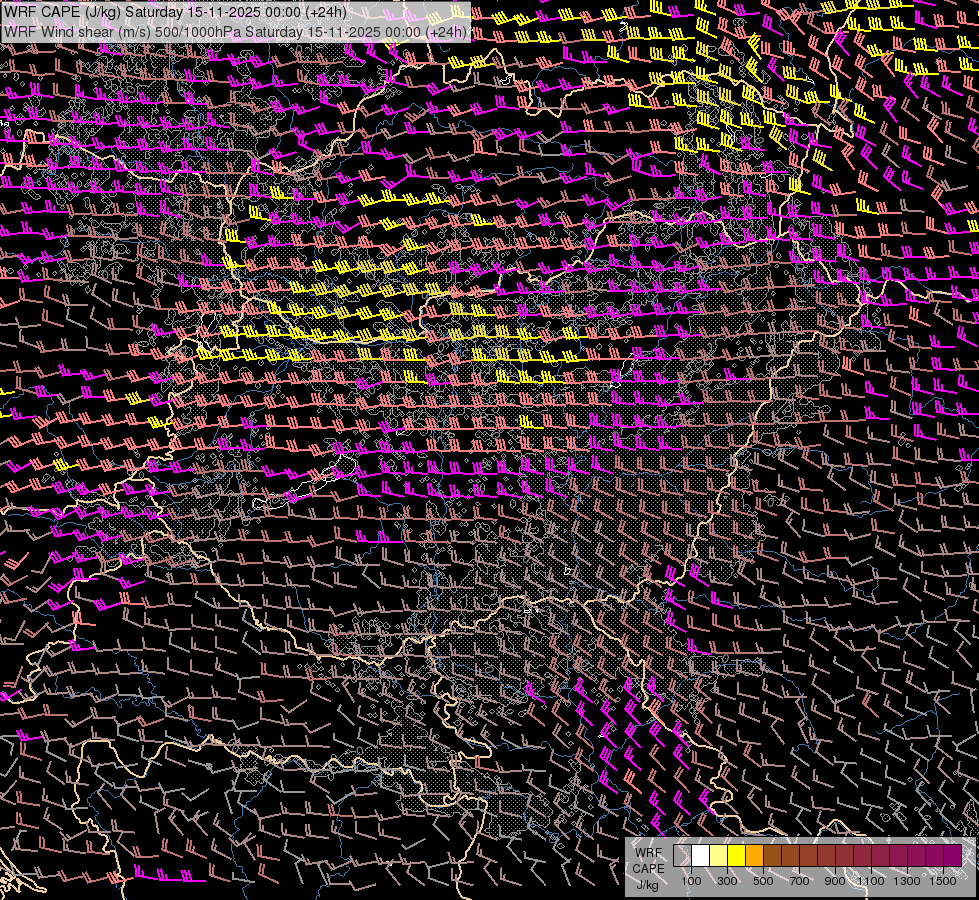Click the 300 value on the legend

coord(727,881)
